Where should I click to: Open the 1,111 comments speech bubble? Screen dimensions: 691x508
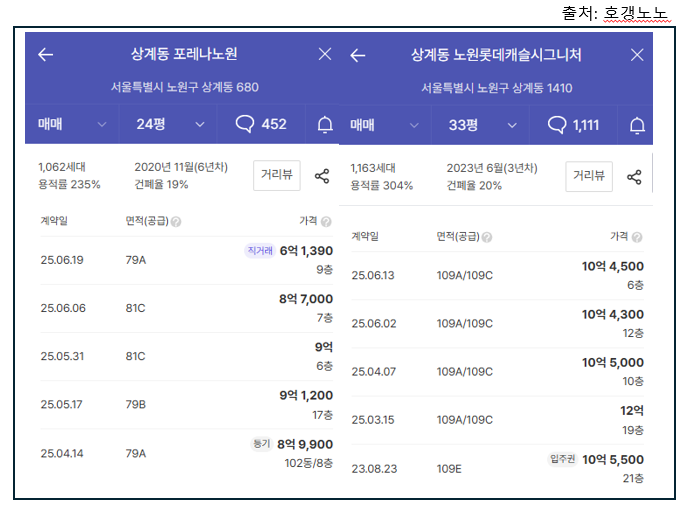click(x=573, y=125)
